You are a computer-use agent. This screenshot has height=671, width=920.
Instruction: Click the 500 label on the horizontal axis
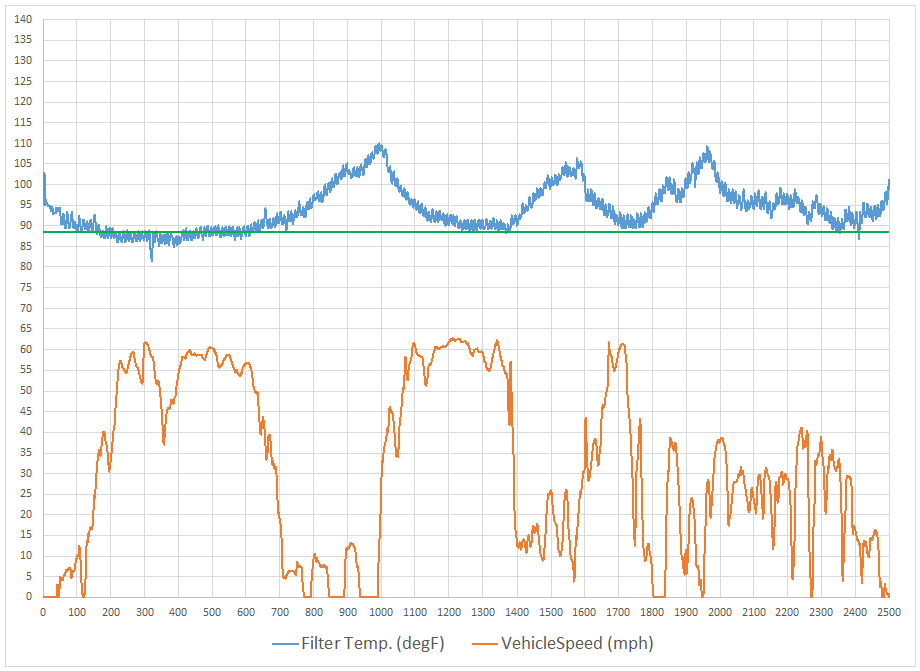(211, 612)
